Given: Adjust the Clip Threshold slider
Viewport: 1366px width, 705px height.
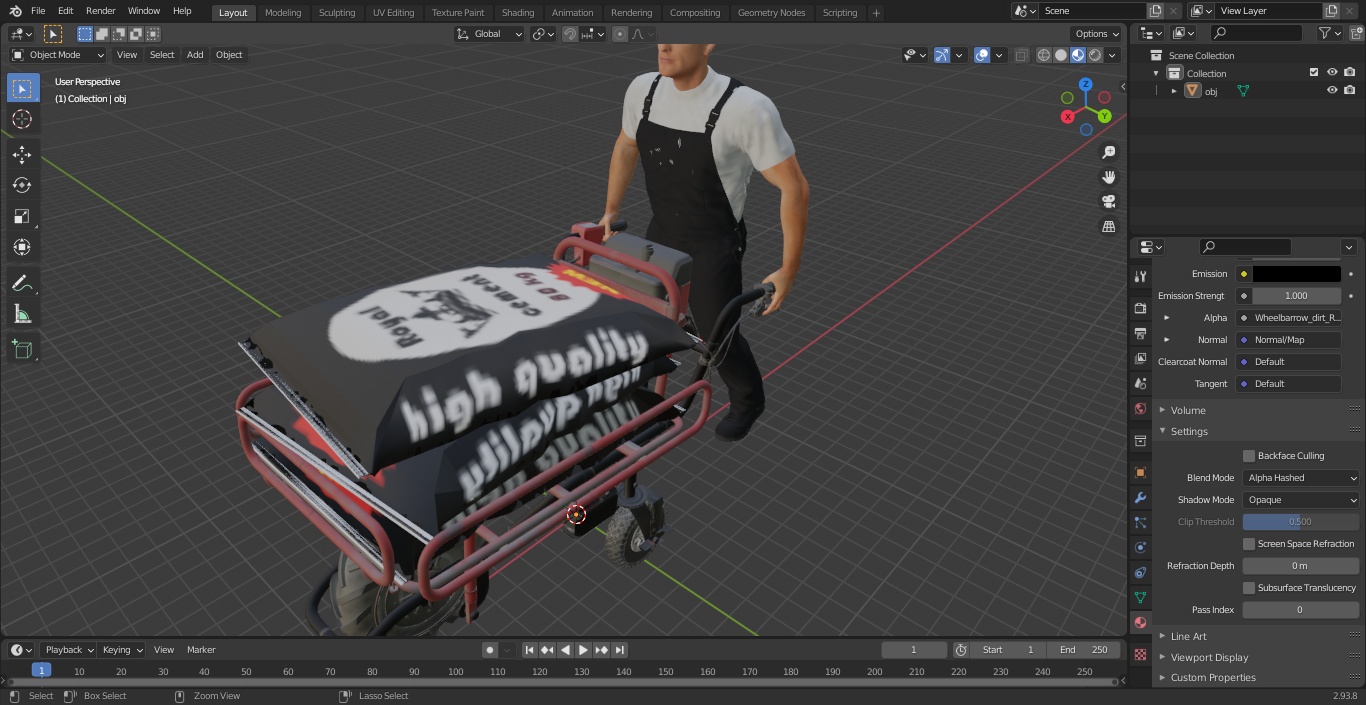Looking at the screenshot, I should [1301, 522].
